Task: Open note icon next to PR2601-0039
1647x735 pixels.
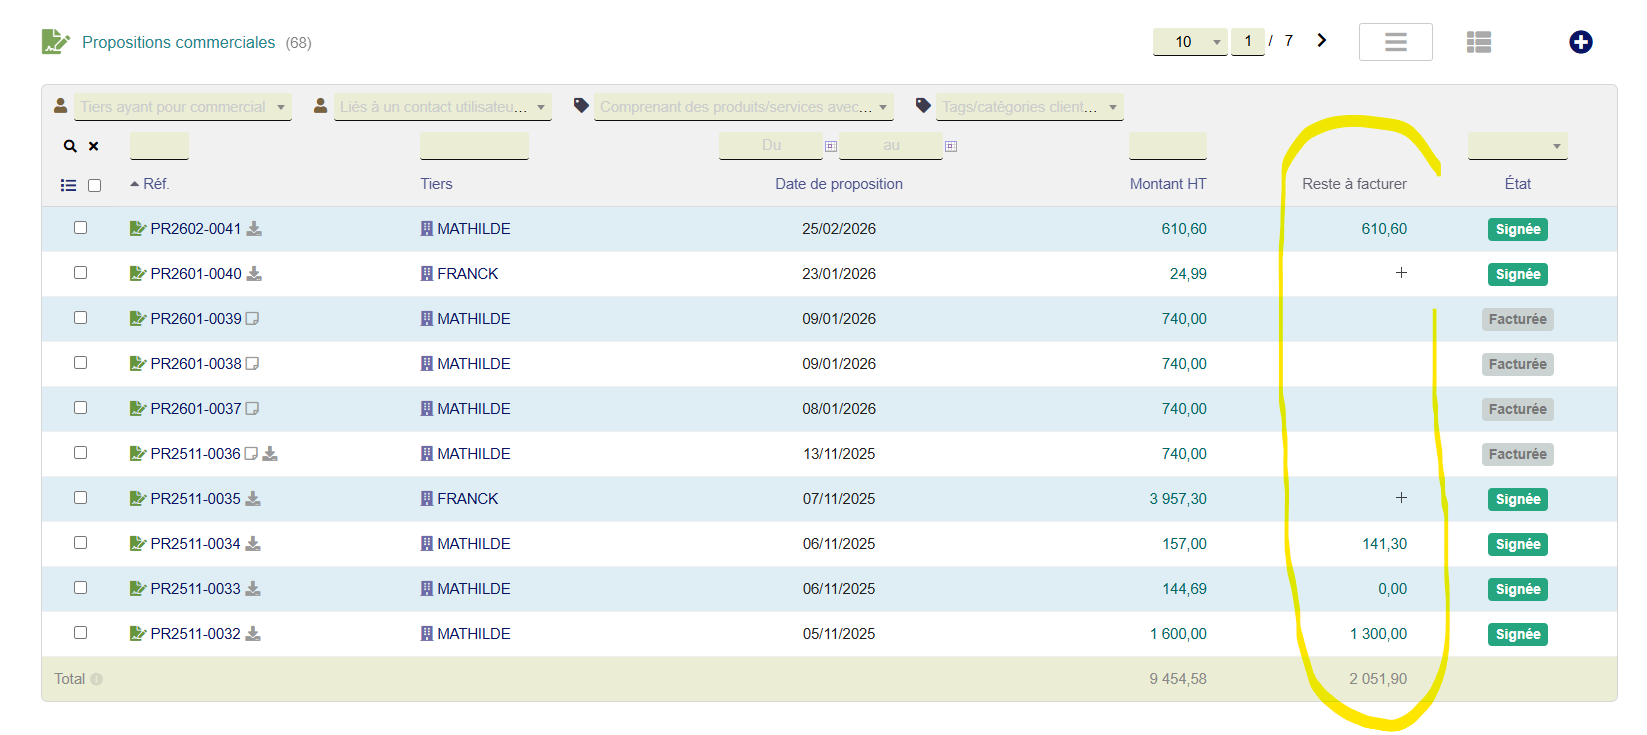Action: [x=253, y=319]
